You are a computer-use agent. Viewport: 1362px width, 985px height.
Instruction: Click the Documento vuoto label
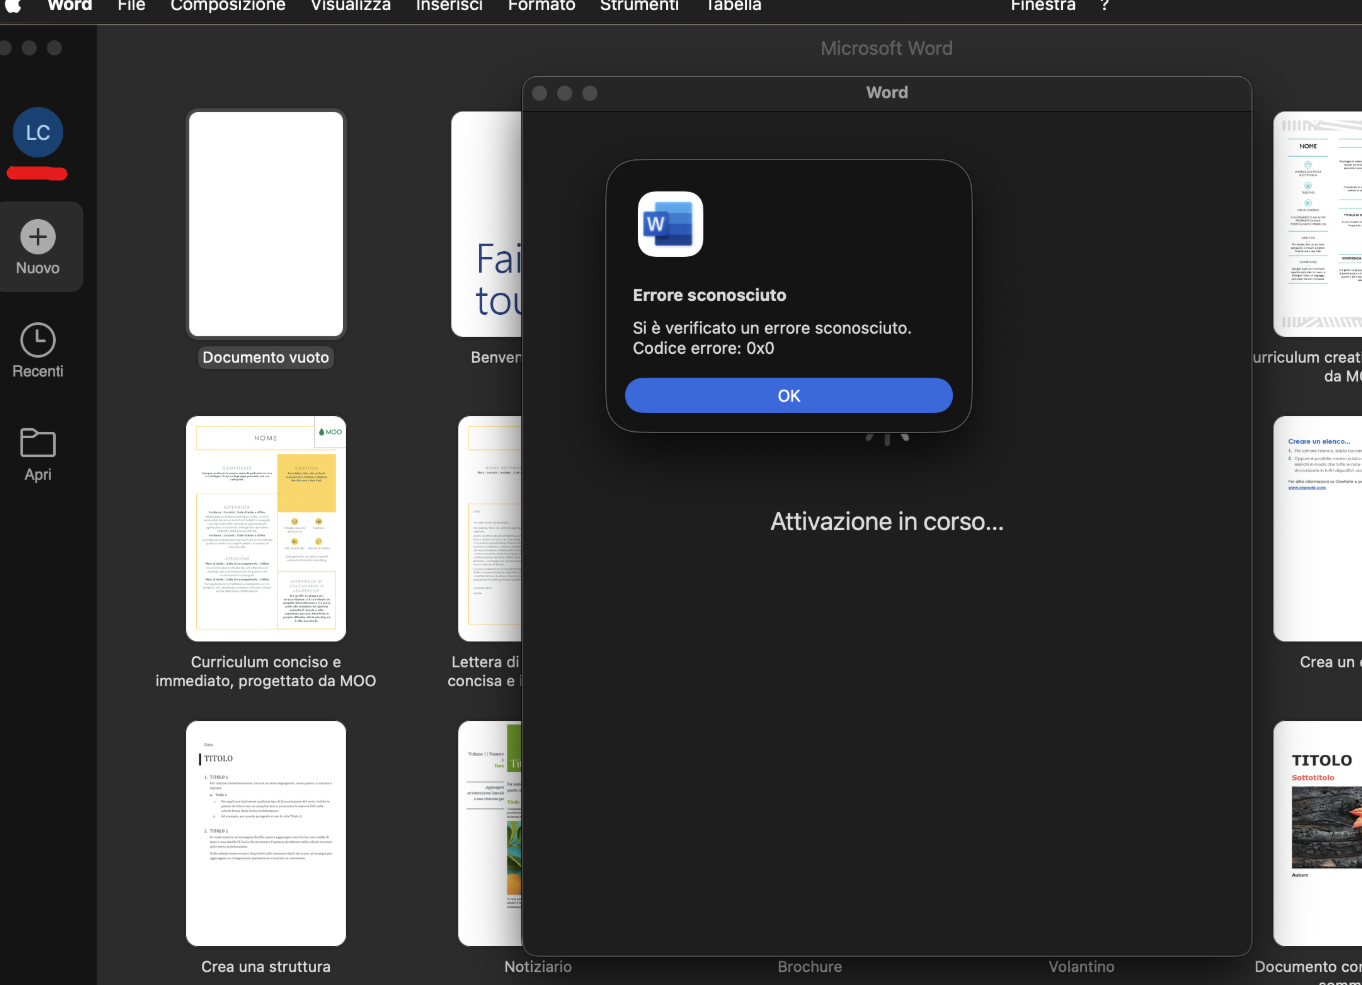(266, 357)
